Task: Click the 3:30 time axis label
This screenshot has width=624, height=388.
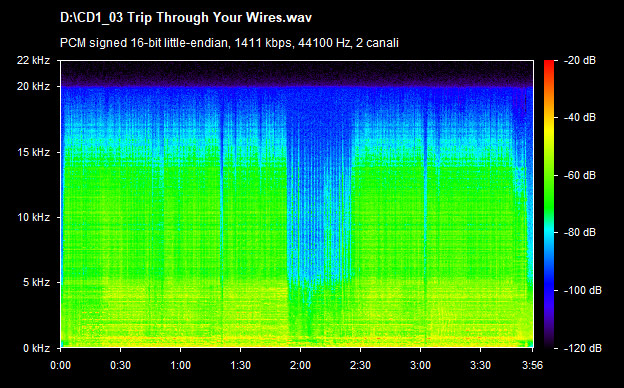Action: (480, 365)
